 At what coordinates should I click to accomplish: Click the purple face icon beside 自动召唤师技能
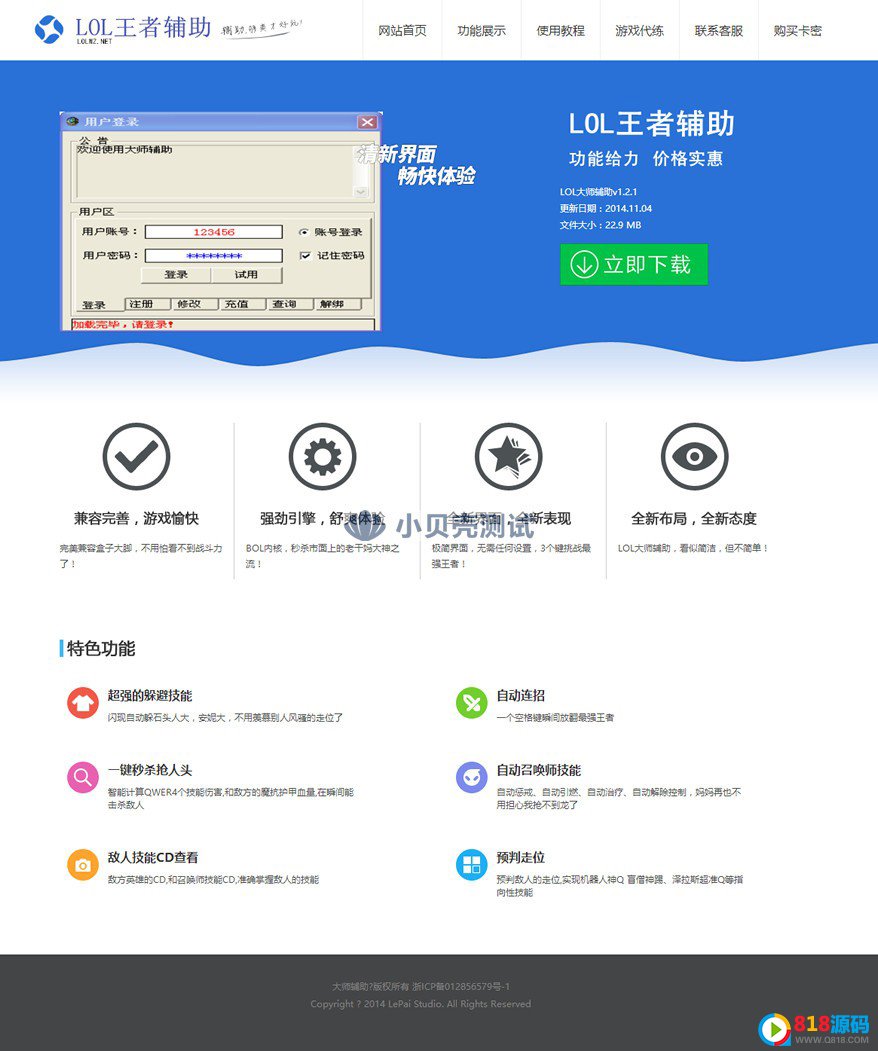(472, 777)
